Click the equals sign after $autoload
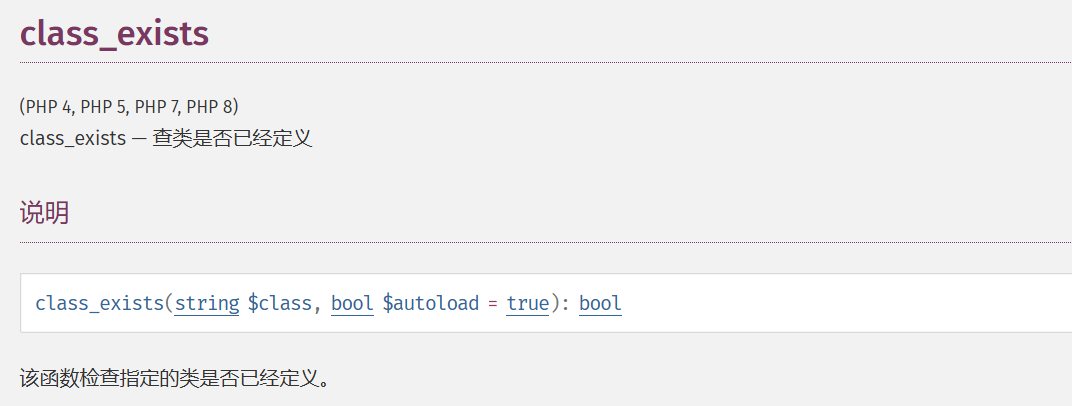Image resolution: width=1072 pixels, height=406 pixels. 493,303
